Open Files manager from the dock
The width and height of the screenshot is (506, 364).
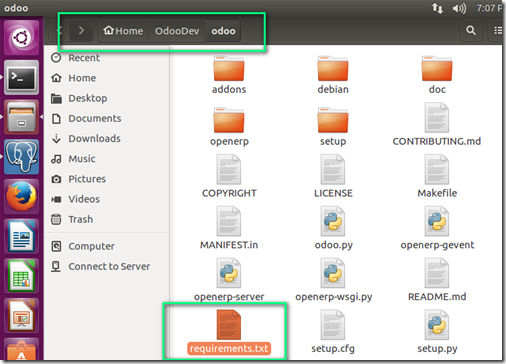[x=21, y=117]
